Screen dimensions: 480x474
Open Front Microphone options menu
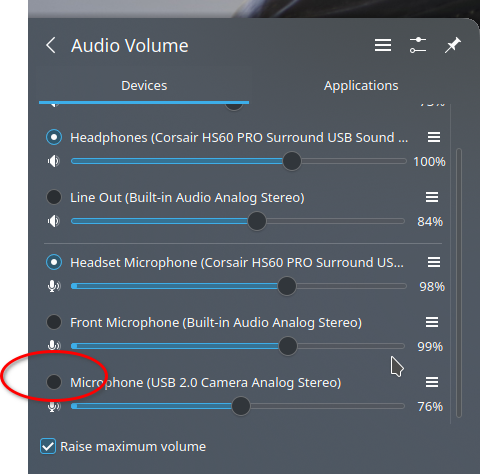pyautogui.click(x=432, y=322)
